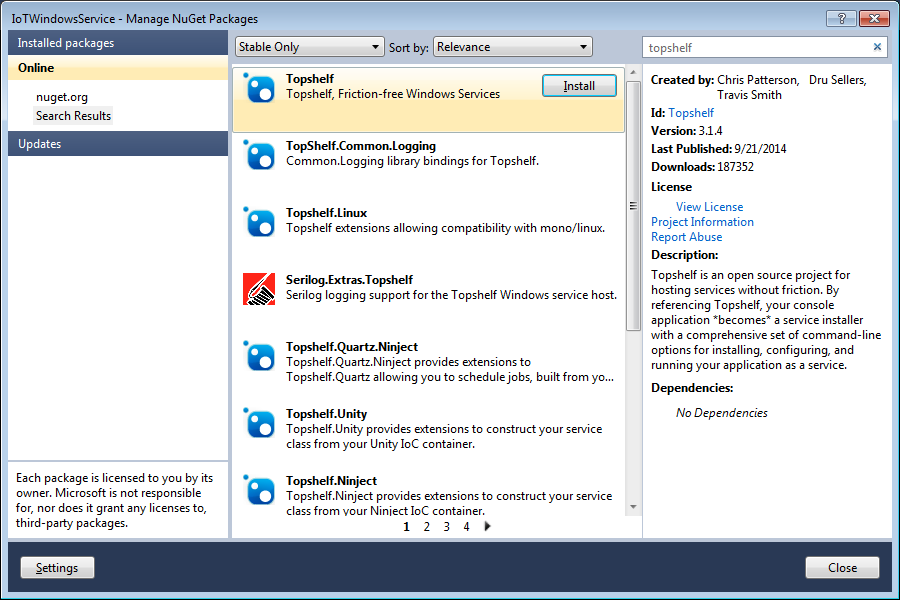
Task: Click the Topshelf.Unity package icon
Action: (x=259, y=424)
